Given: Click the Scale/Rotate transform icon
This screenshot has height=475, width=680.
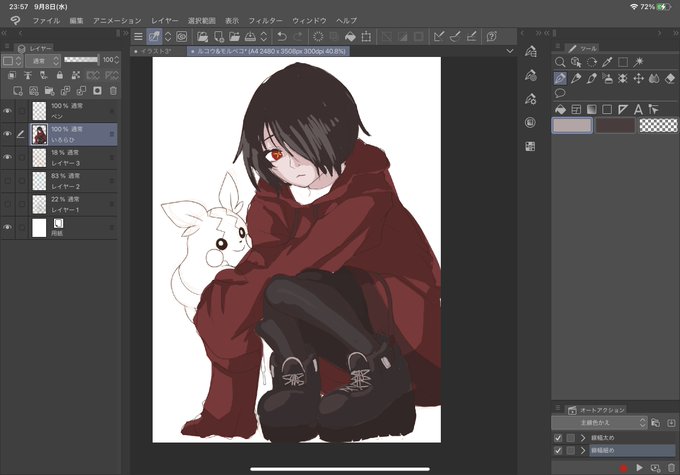Looking at the screenshot, I should (x=366, y=36).
